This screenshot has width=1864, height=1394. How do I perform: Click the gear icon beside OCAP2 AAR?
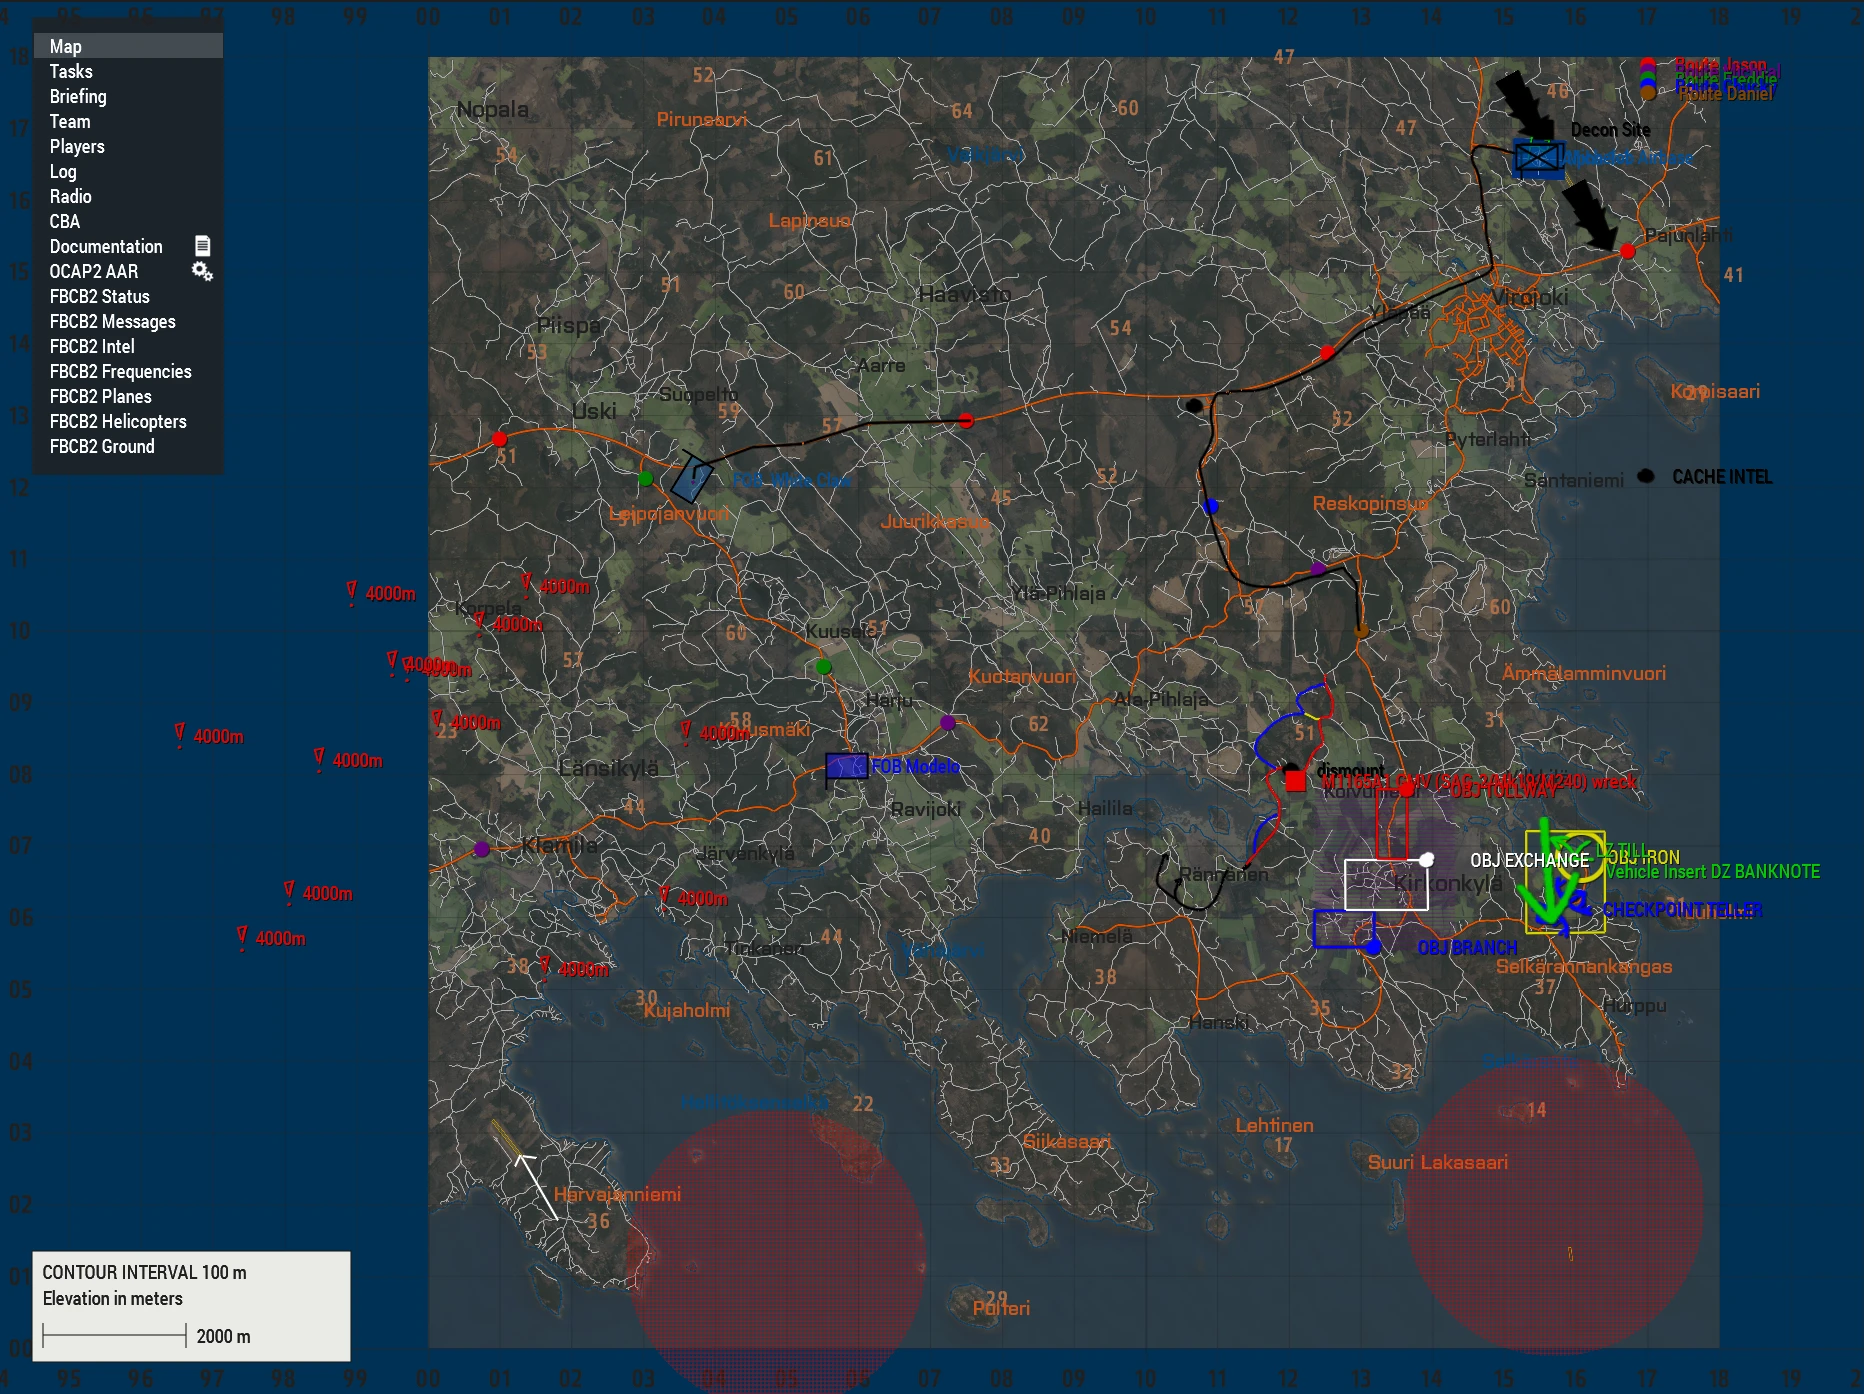click(x=202, y=271)
